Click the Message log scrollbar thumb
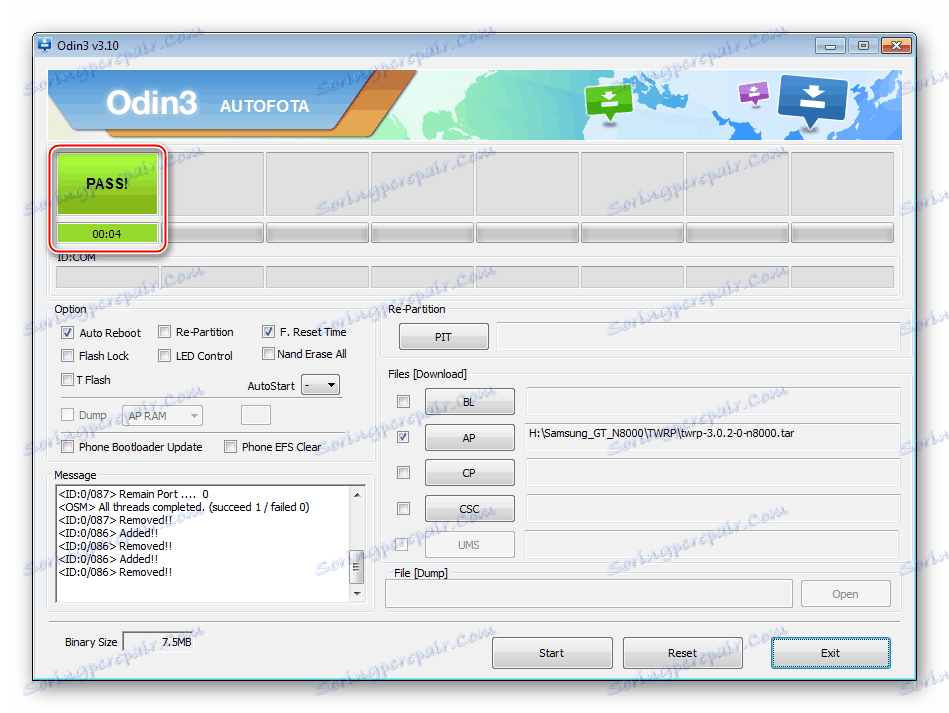 point(356,567)
